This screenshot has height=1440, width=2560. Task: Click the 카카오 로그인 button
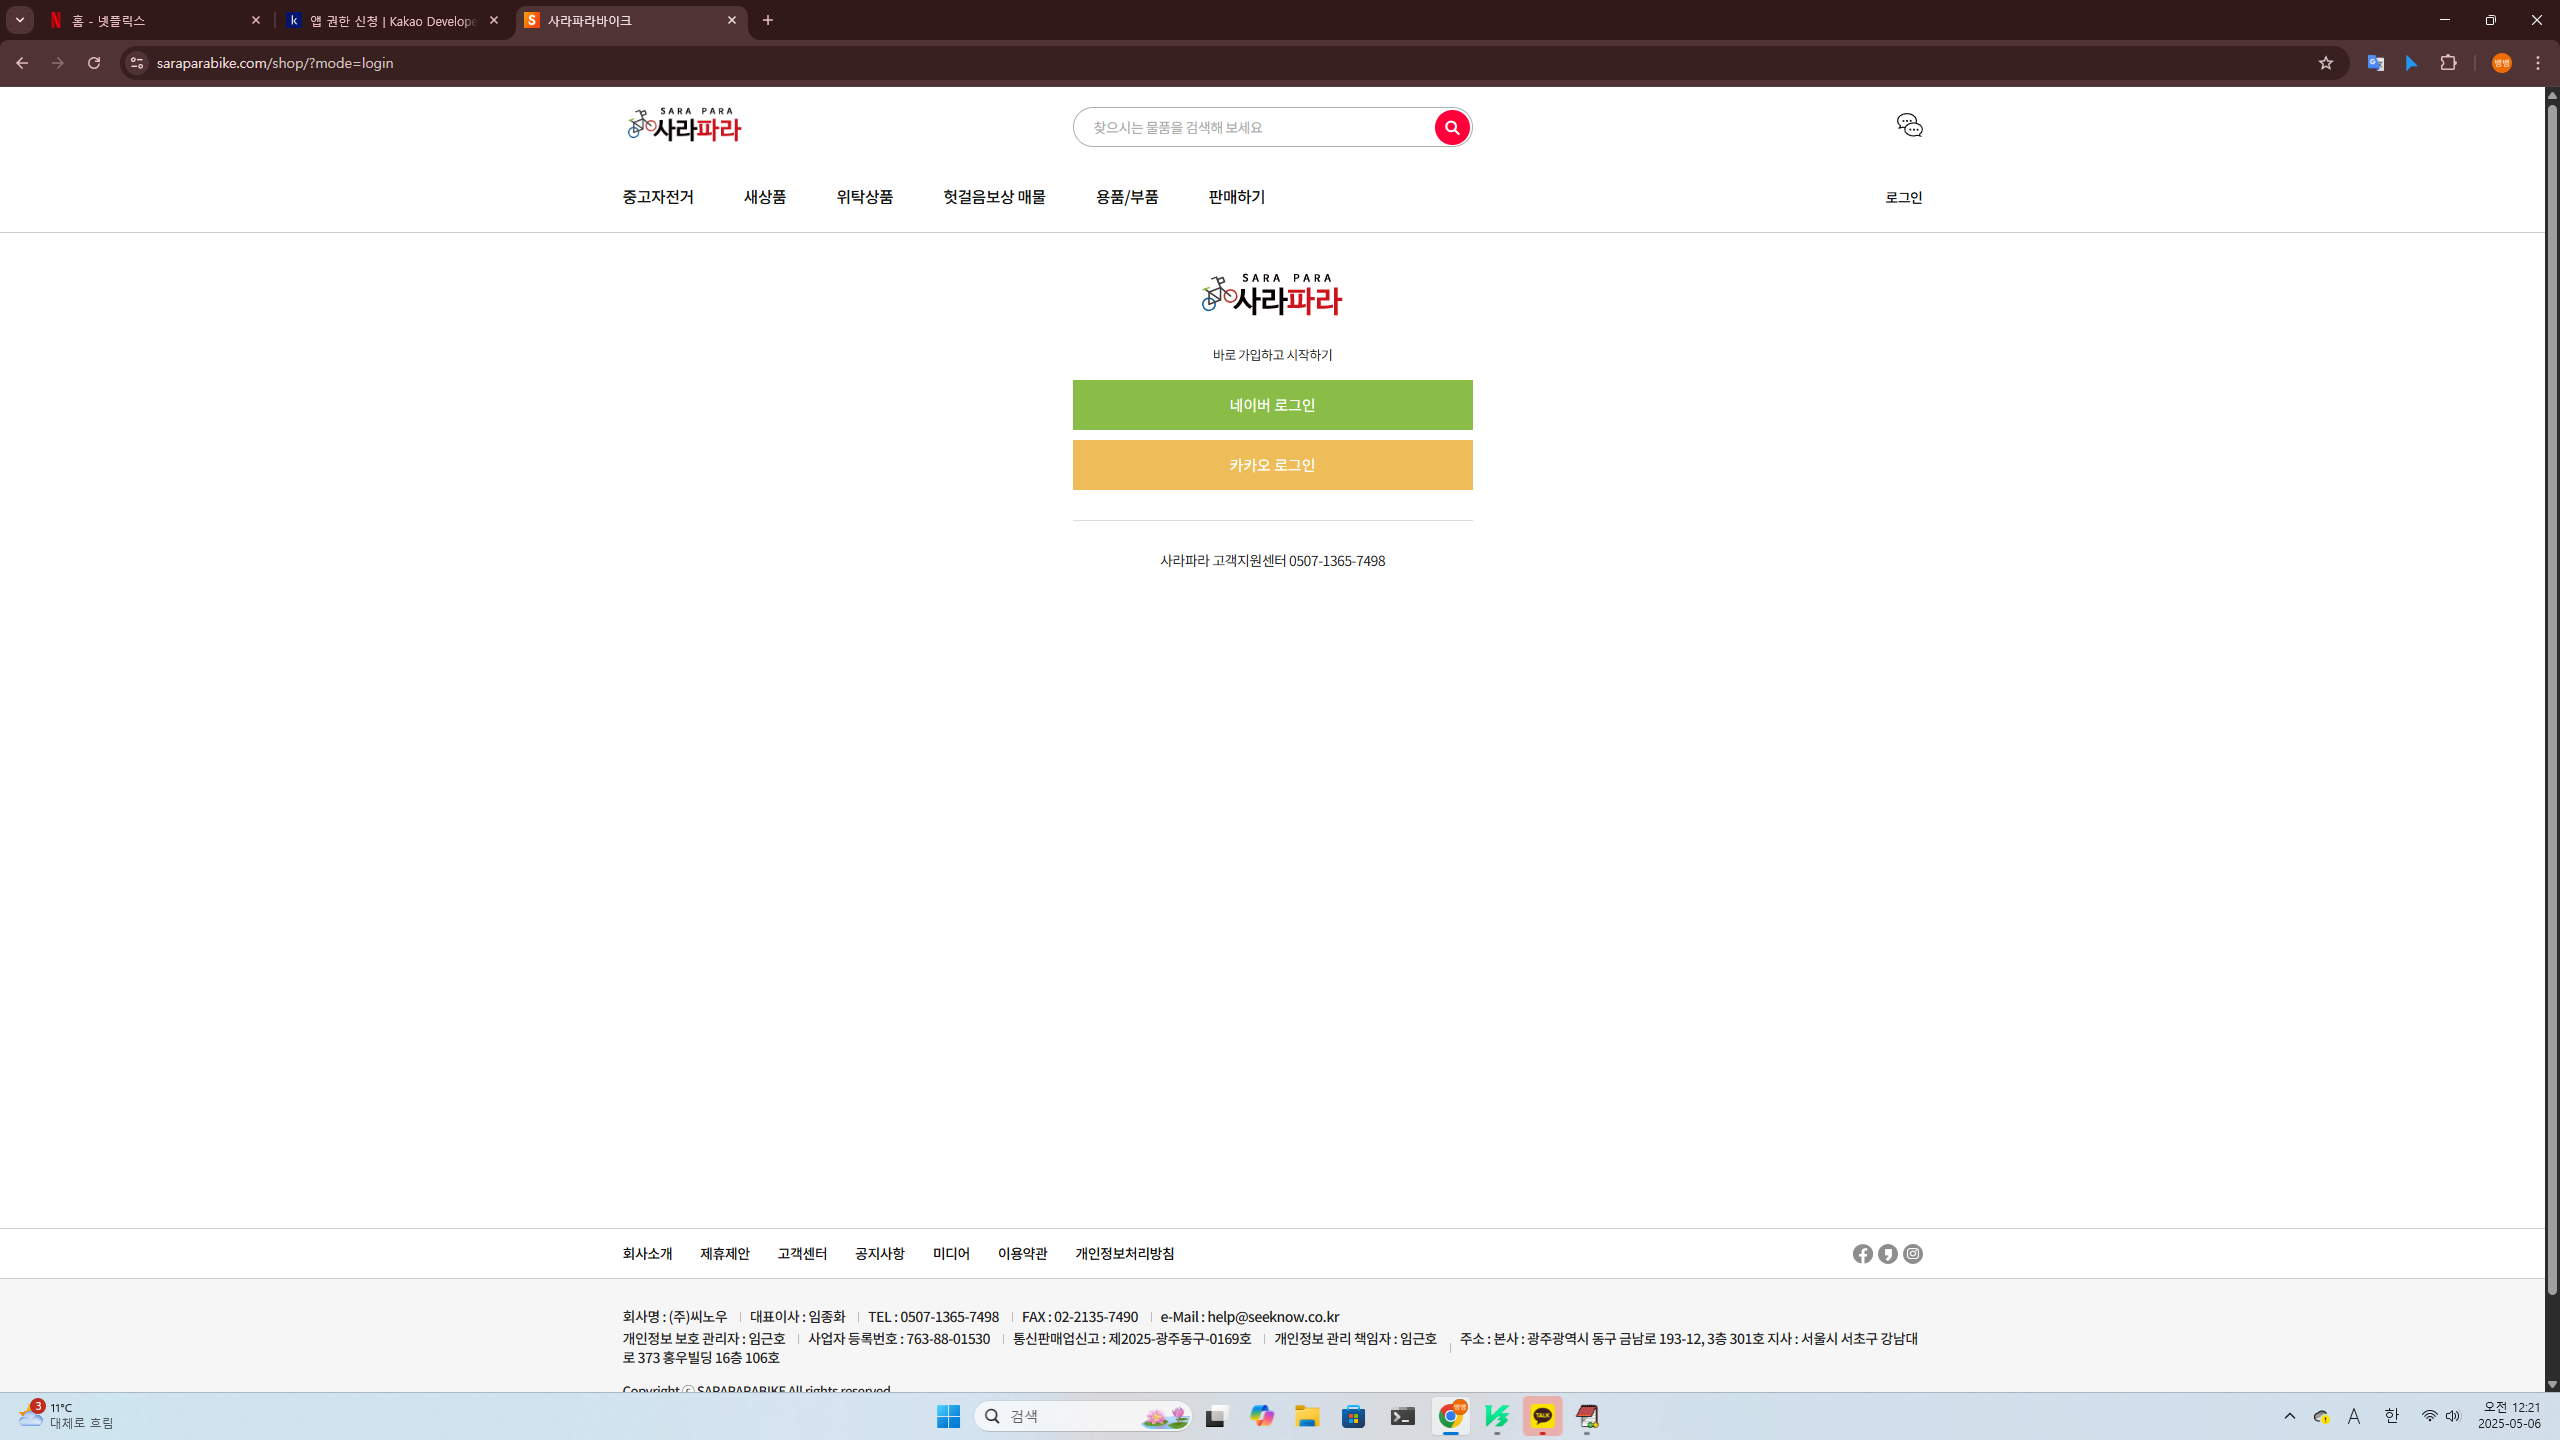pos(1272,465)
